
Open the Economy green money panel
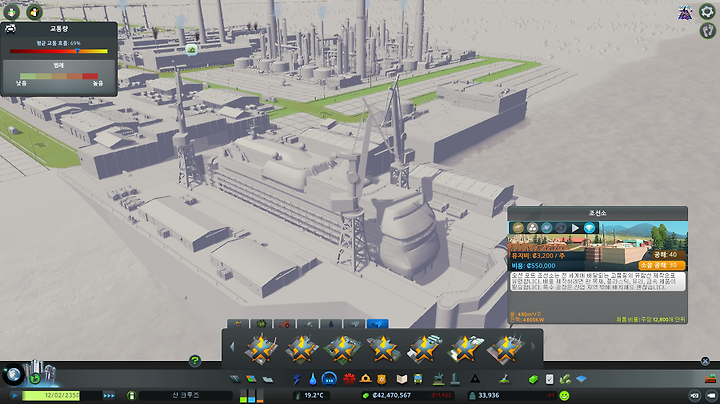[x=533, y=379]
